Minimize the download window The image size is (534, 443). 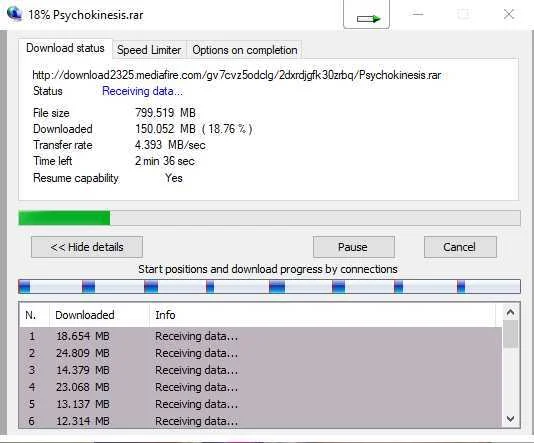pyautogui.click(x=418, y=14)
